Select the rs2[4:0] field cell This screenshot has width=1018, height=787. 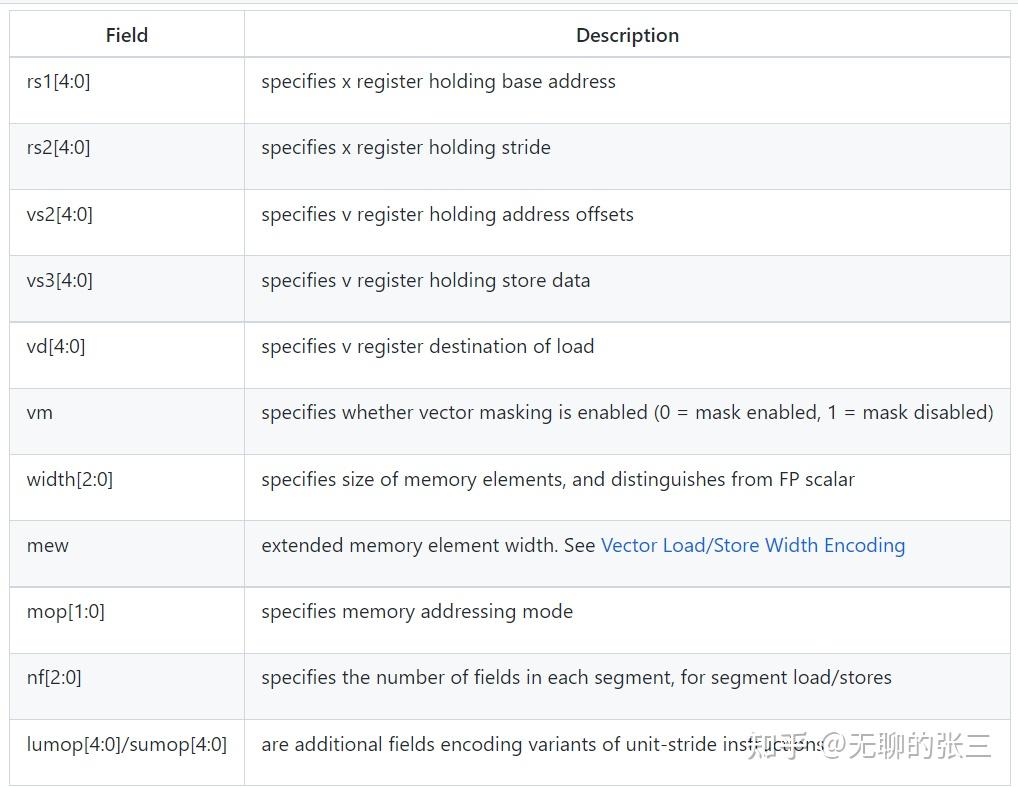[x=58, y=148]
